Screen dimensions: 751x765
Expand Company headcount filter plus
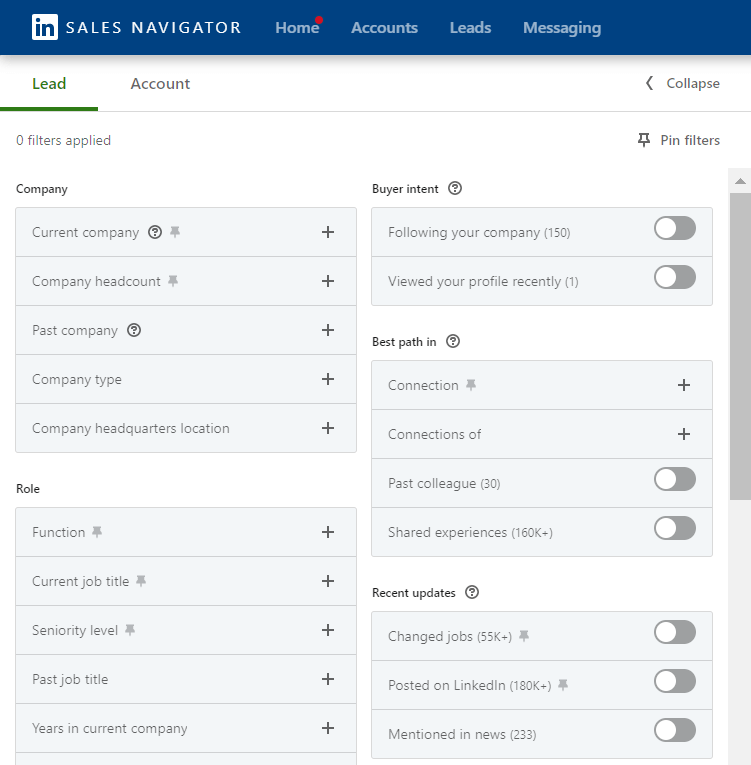[328, 281]
